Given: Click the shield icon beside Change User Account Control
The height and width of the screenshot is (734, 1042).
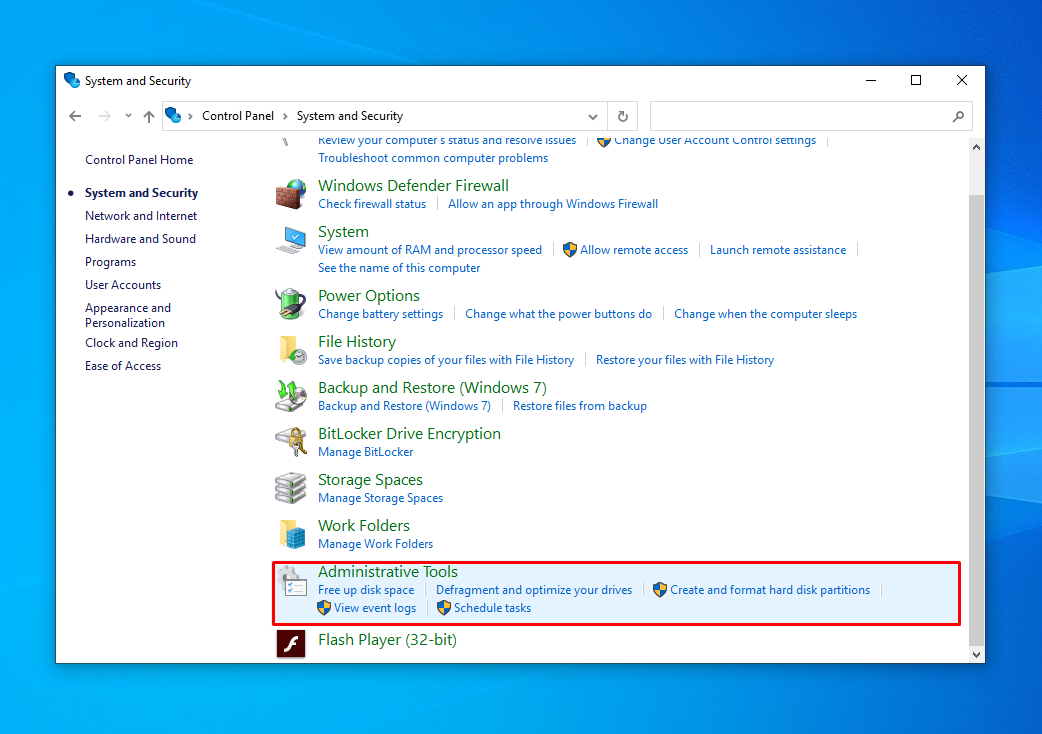Looking at the screenshot, I should (603, 141).
